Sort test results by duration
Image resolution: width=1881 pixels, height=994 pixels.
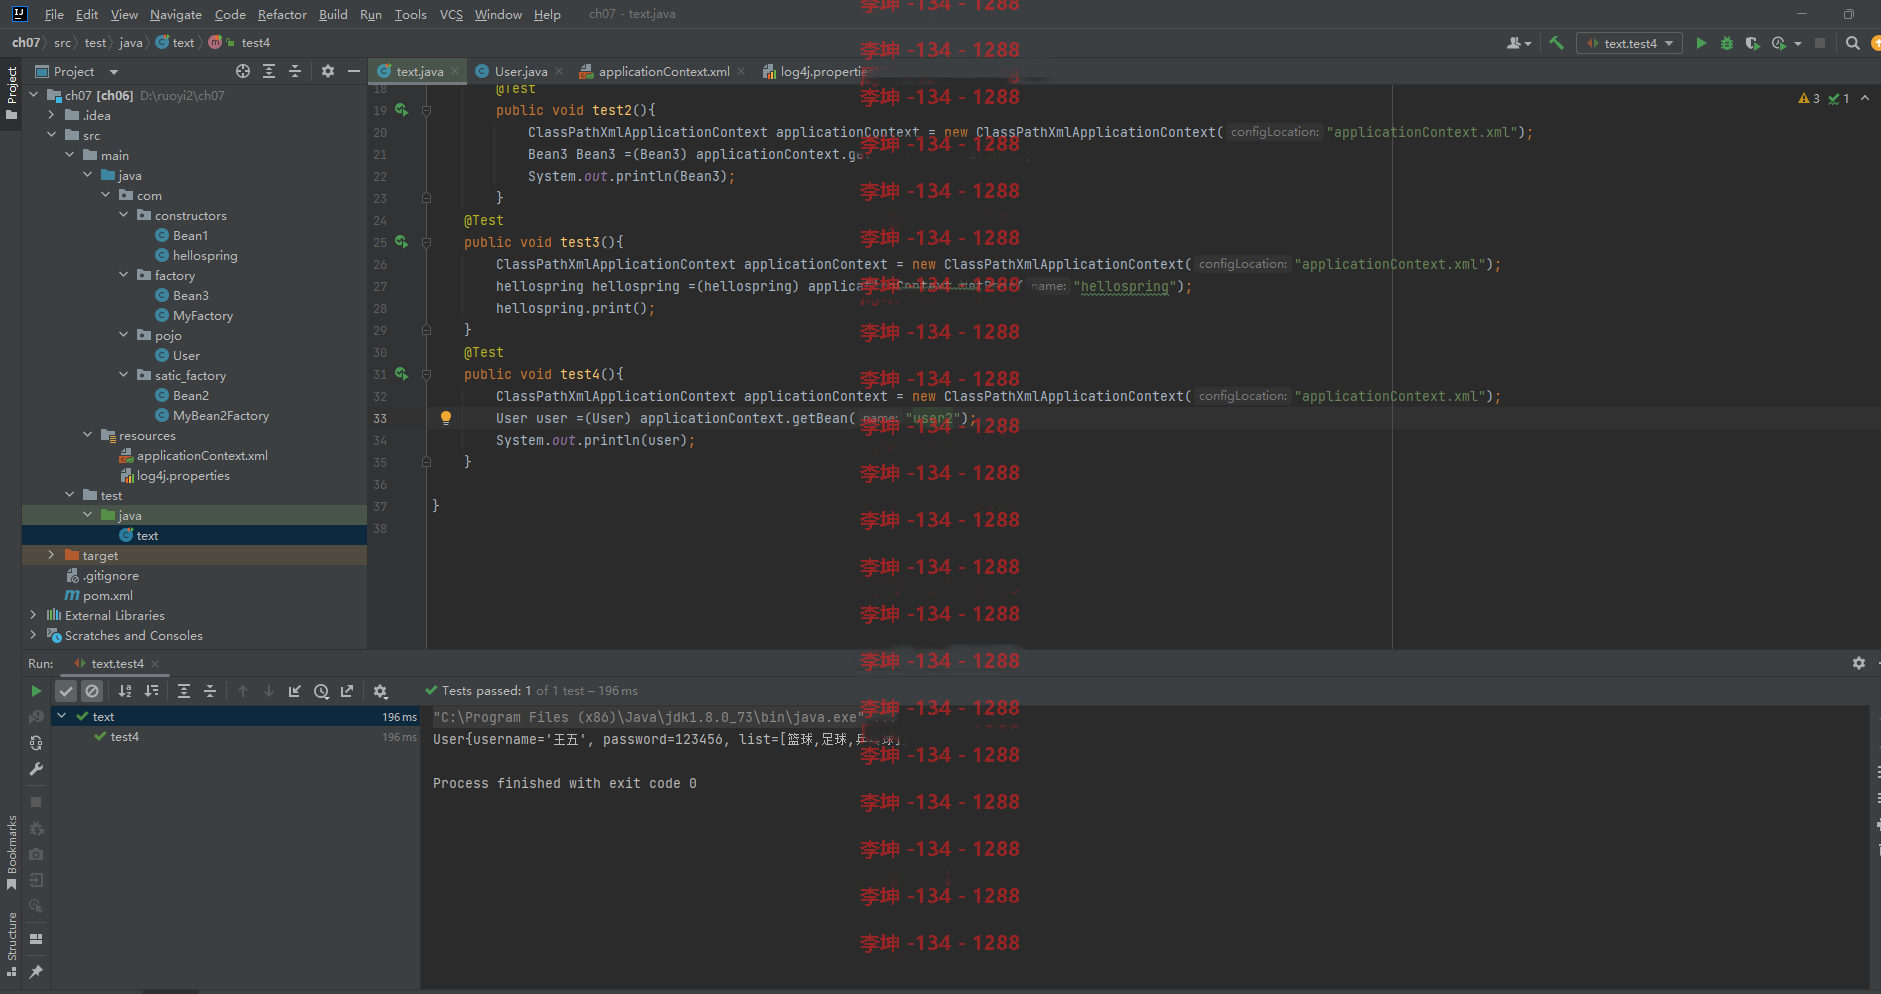coord(151,691)
